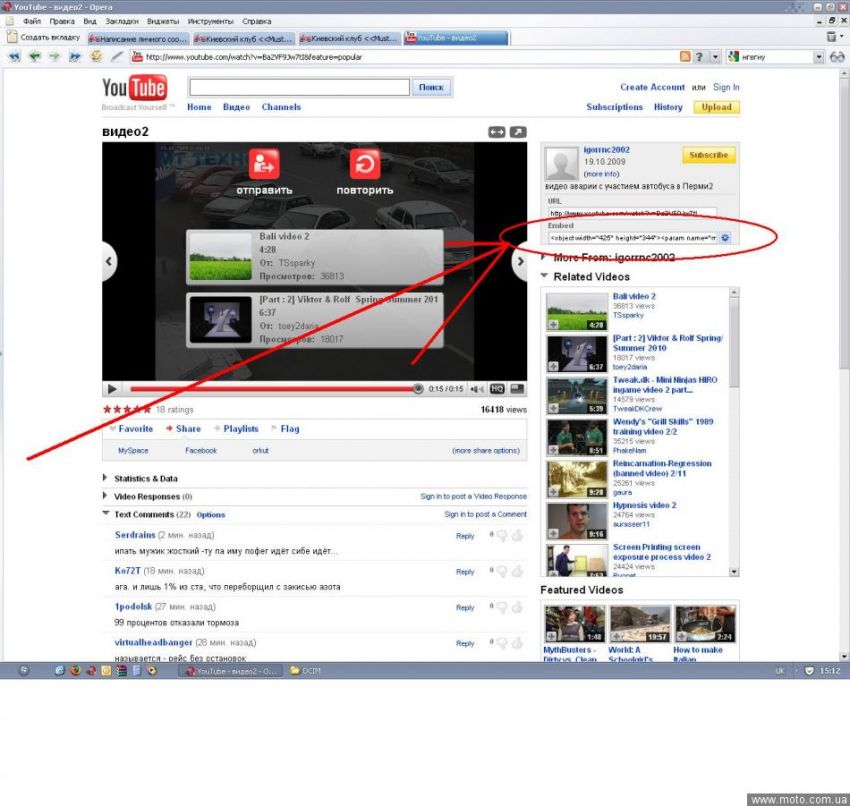Viewport: 850px width, 806px height.
Task: Click the question mark icon in address bar
Action: coord(699,56)
